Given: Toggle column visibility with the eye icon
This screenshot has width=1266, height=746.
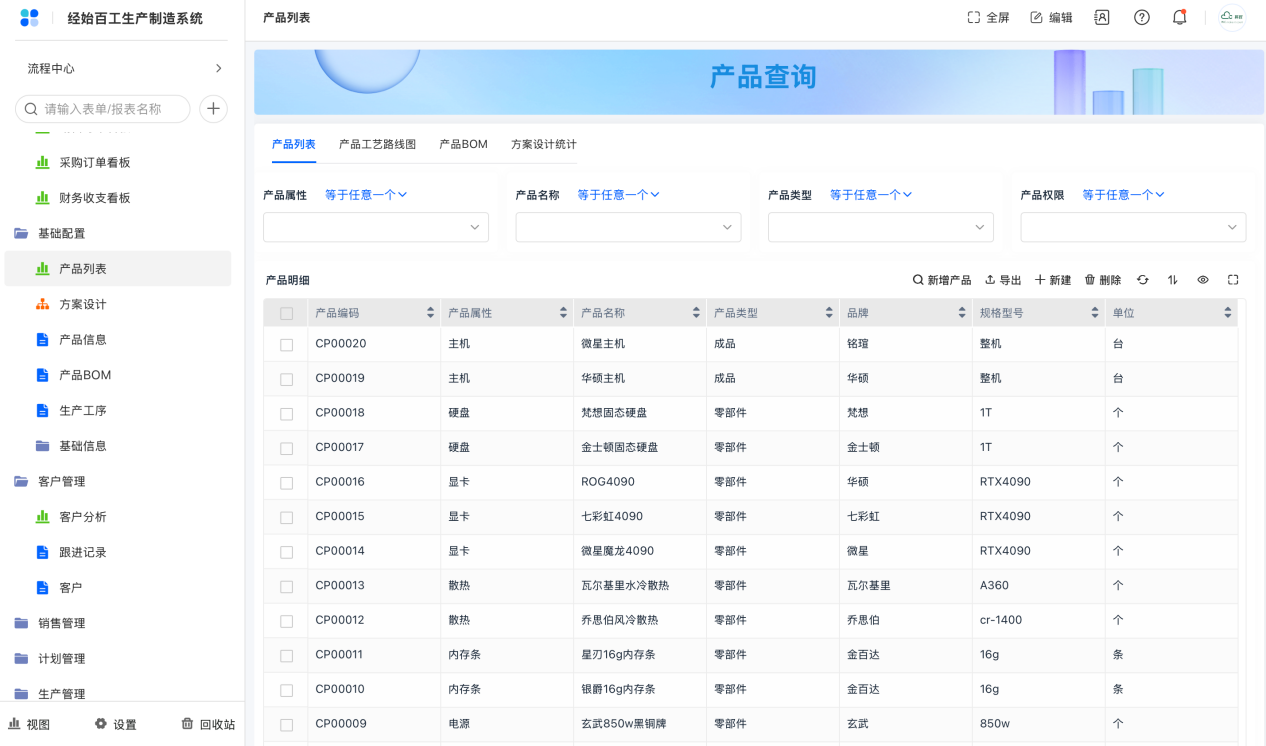Looking at the screenshot, I should click(1203, 280).
